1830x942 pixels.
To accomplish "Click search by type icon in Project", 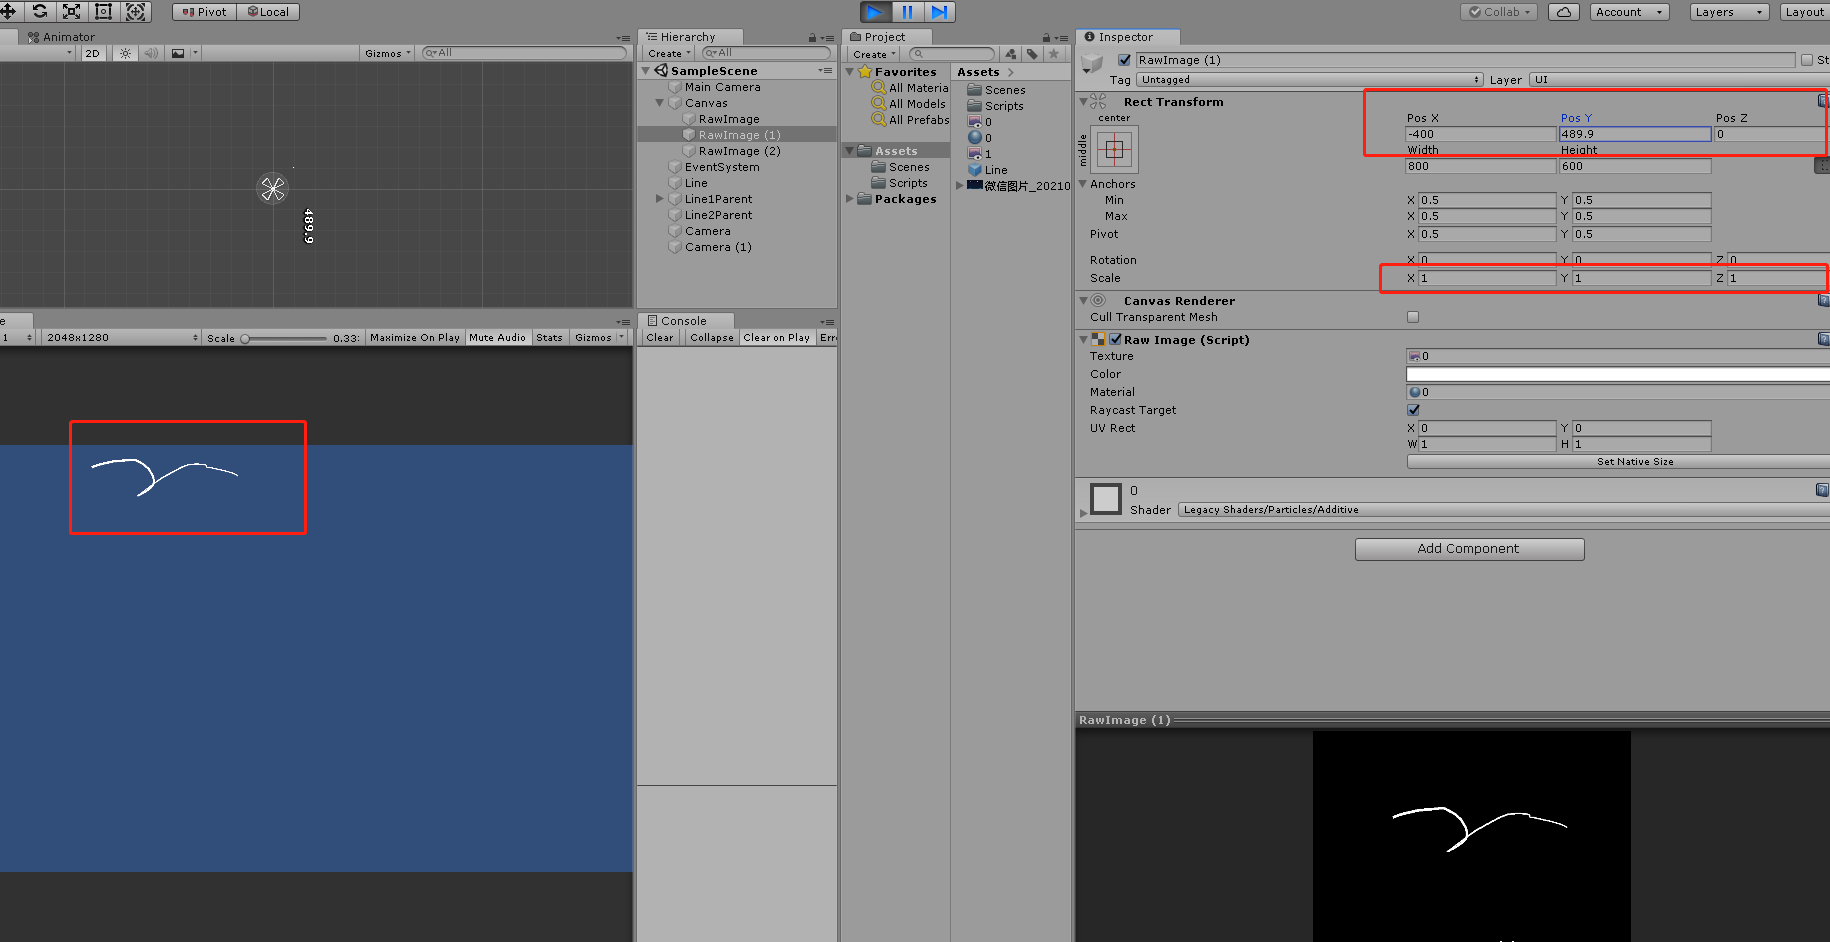I will point(1011,54).
